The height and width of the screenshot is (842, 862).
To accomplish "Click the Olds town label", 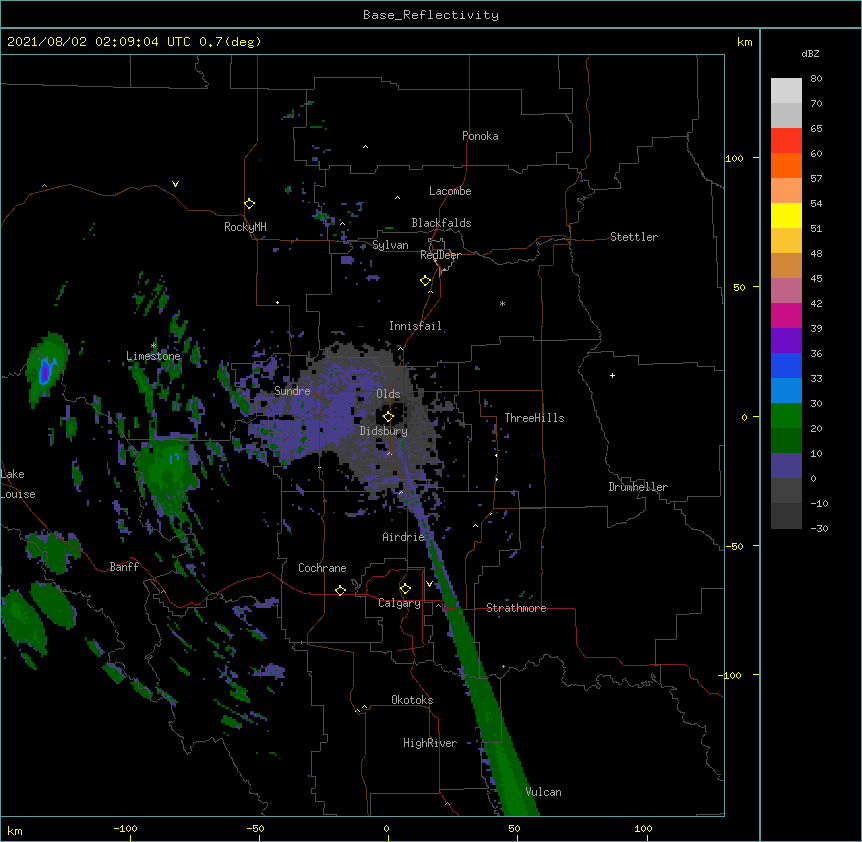I will click(x=388, y=394).
